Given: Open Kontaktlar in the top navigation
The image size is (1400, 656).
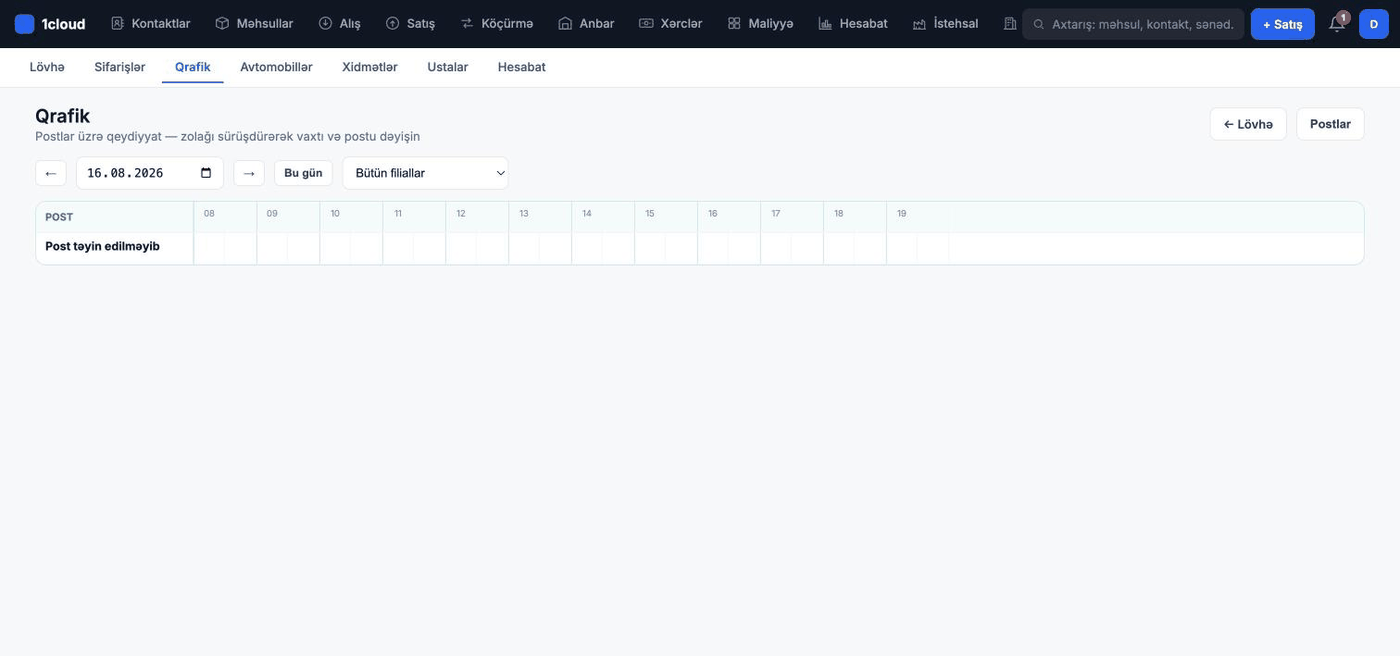Looking at the screenshot, I should tap(150, 23).
